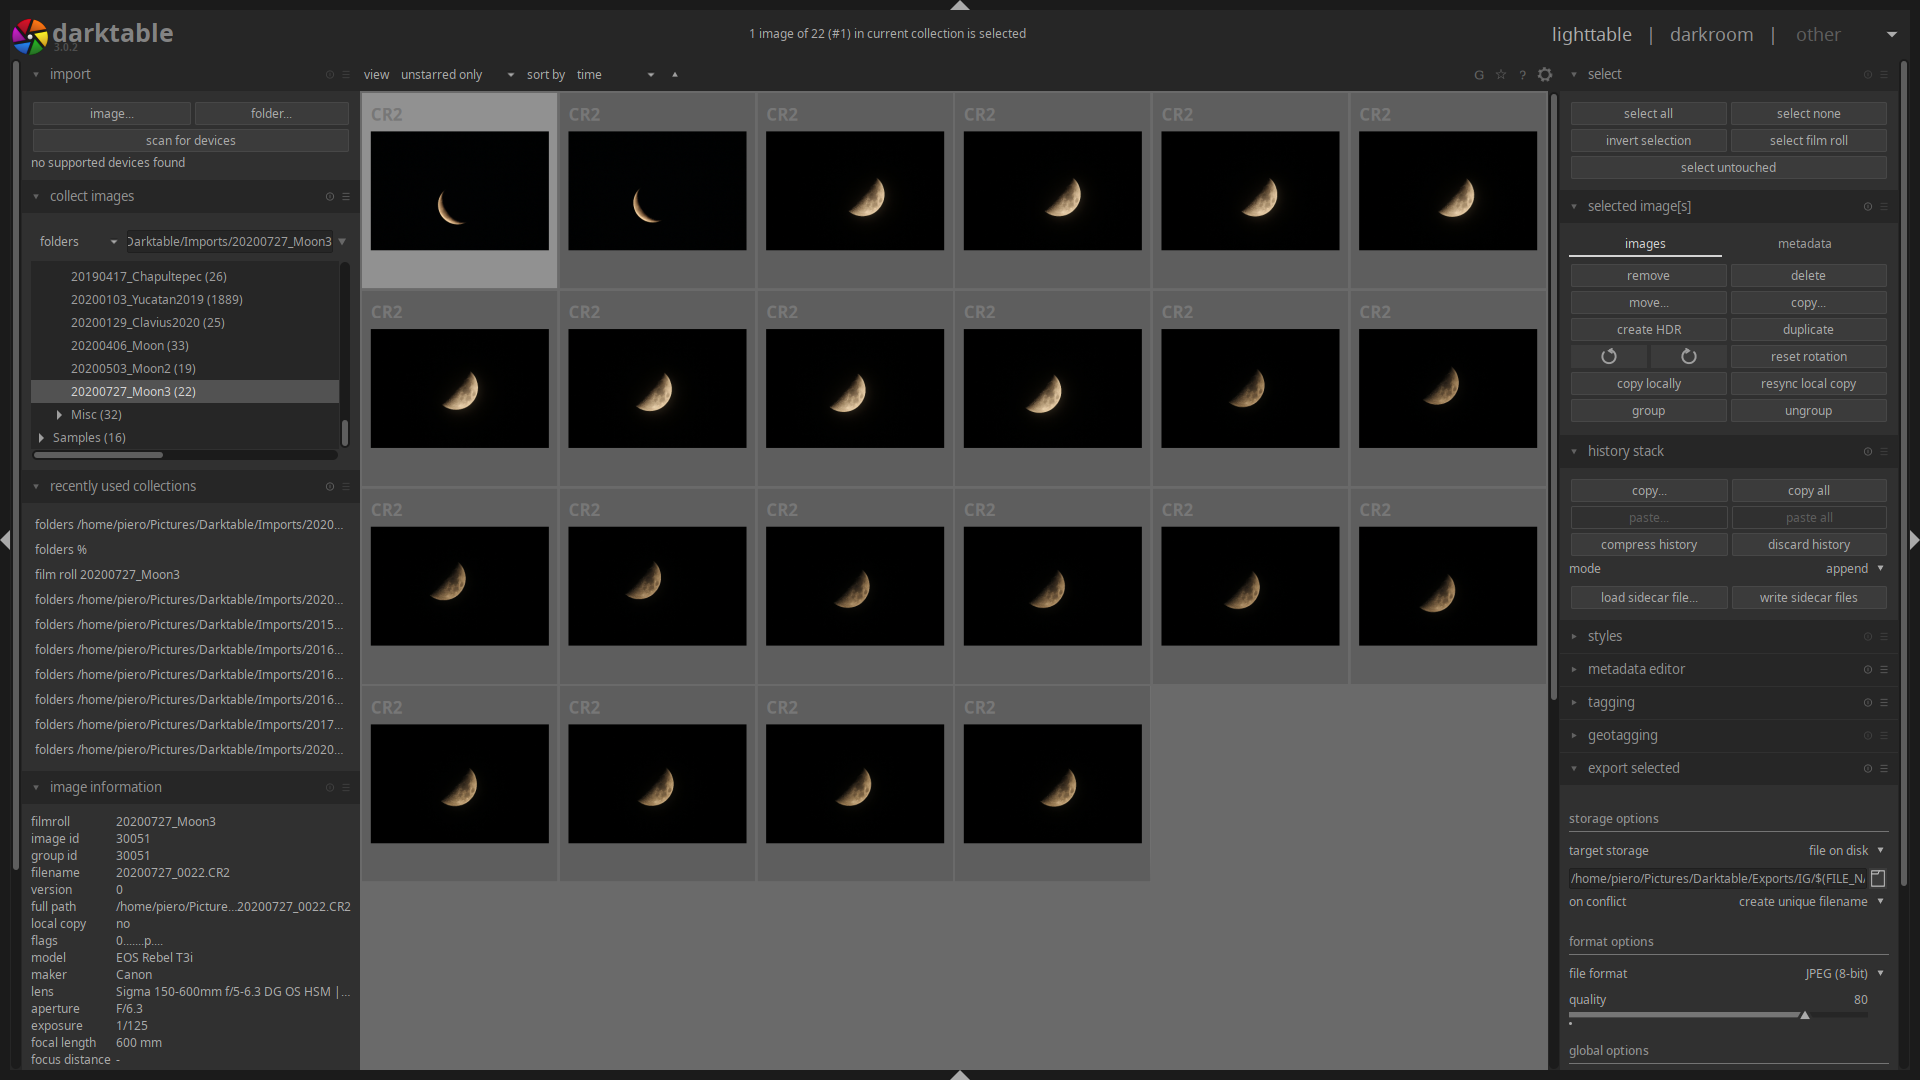The height and width of the screenshot is (1080, 1920).
Task: Select the 20200727_Moon3 folder thumbnail
Action: (133, 392)
